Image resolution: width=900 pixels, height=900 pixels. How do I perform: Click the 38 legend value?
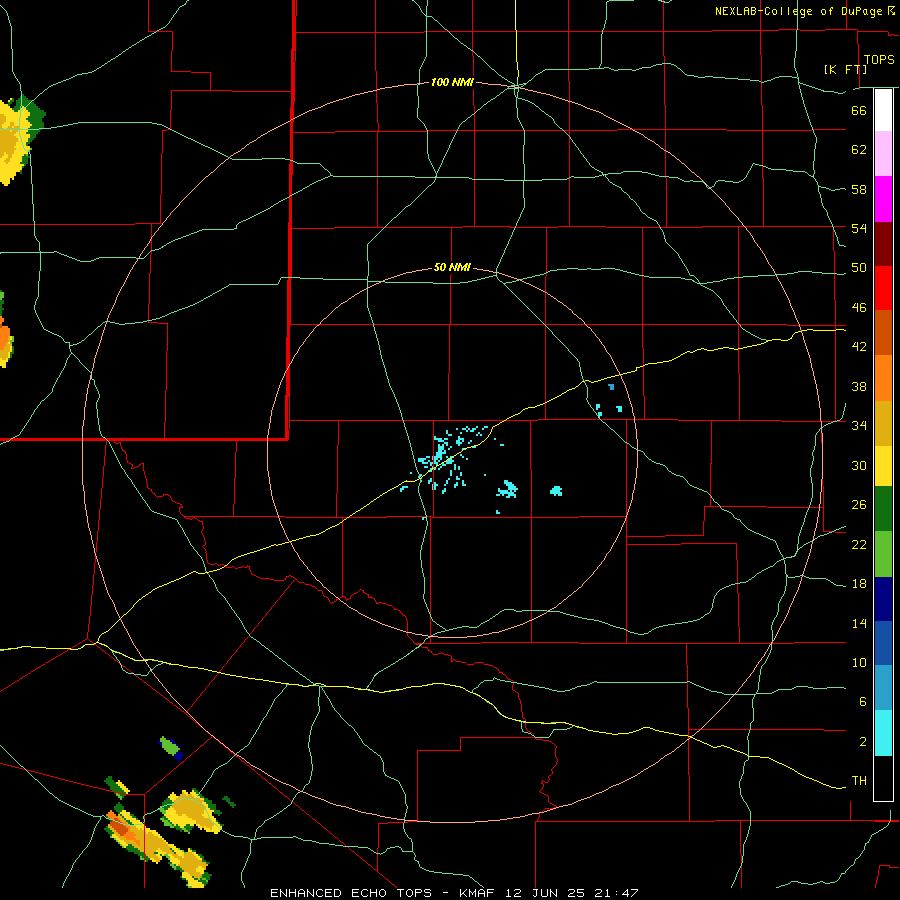(859, 386)
